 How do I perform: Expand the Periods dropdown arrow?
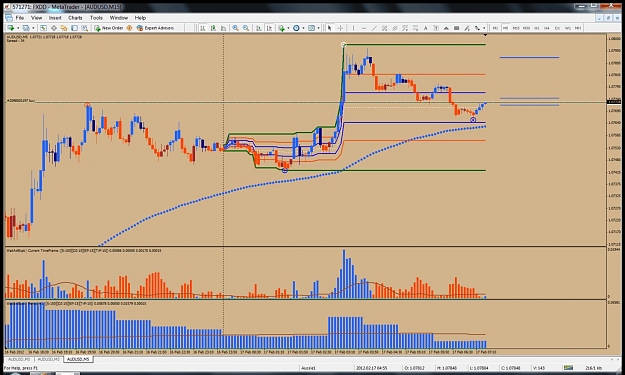[x=303, y=28]
